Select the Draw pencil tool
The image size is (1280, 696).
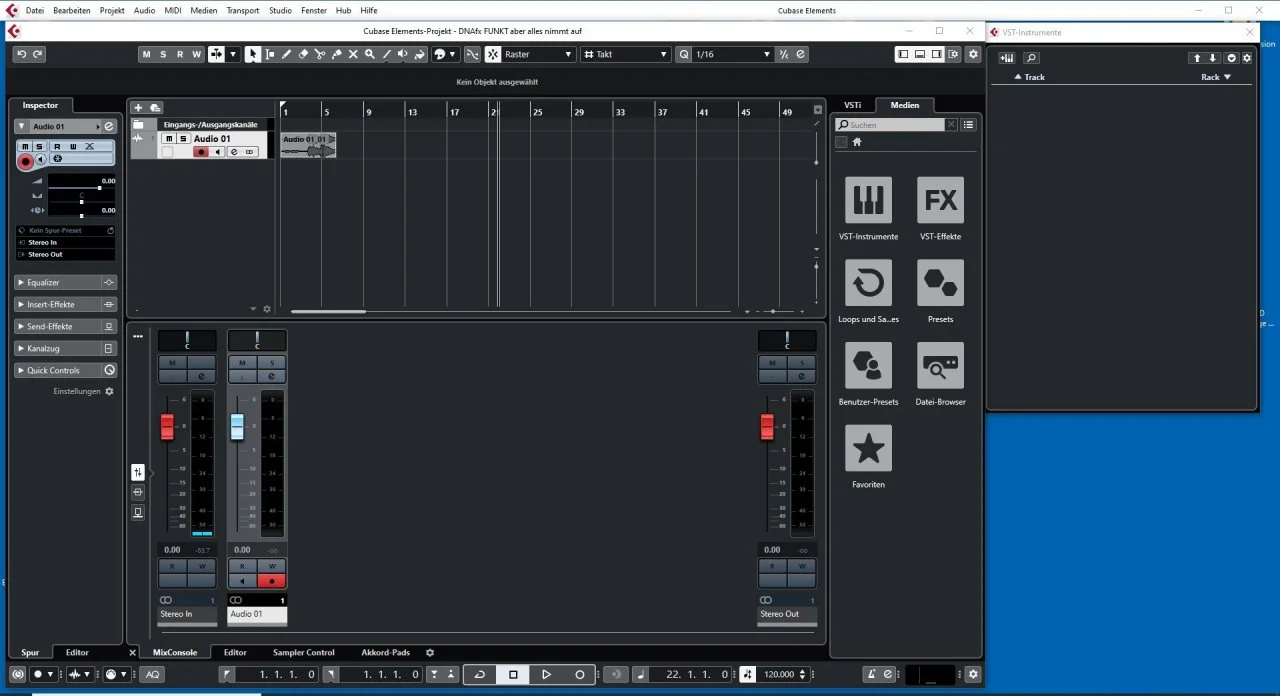pyautogui.click(x=286, y=54)
